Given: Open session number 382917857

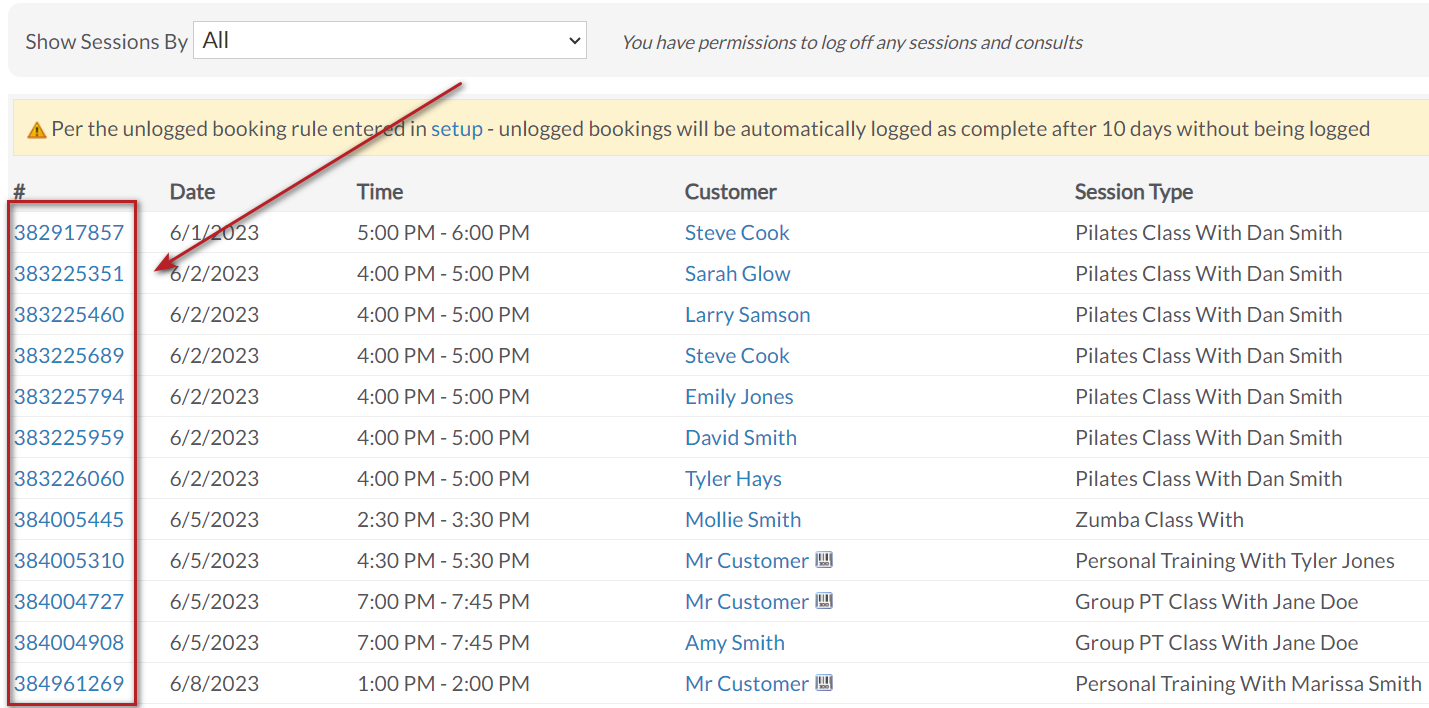Looking at the screenshot, I should (69, 233).
